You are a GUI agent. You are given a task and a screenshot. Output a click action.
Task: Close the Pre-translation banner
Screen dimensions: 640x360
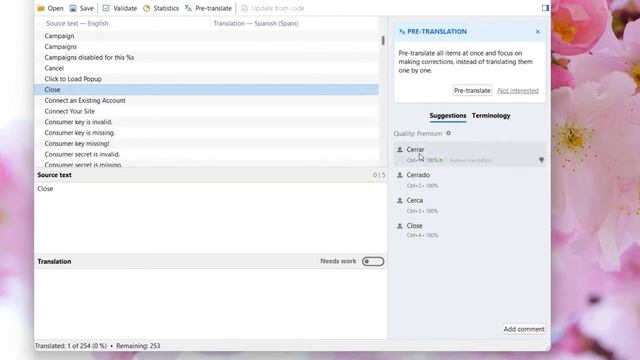click(x=538, y=31)
